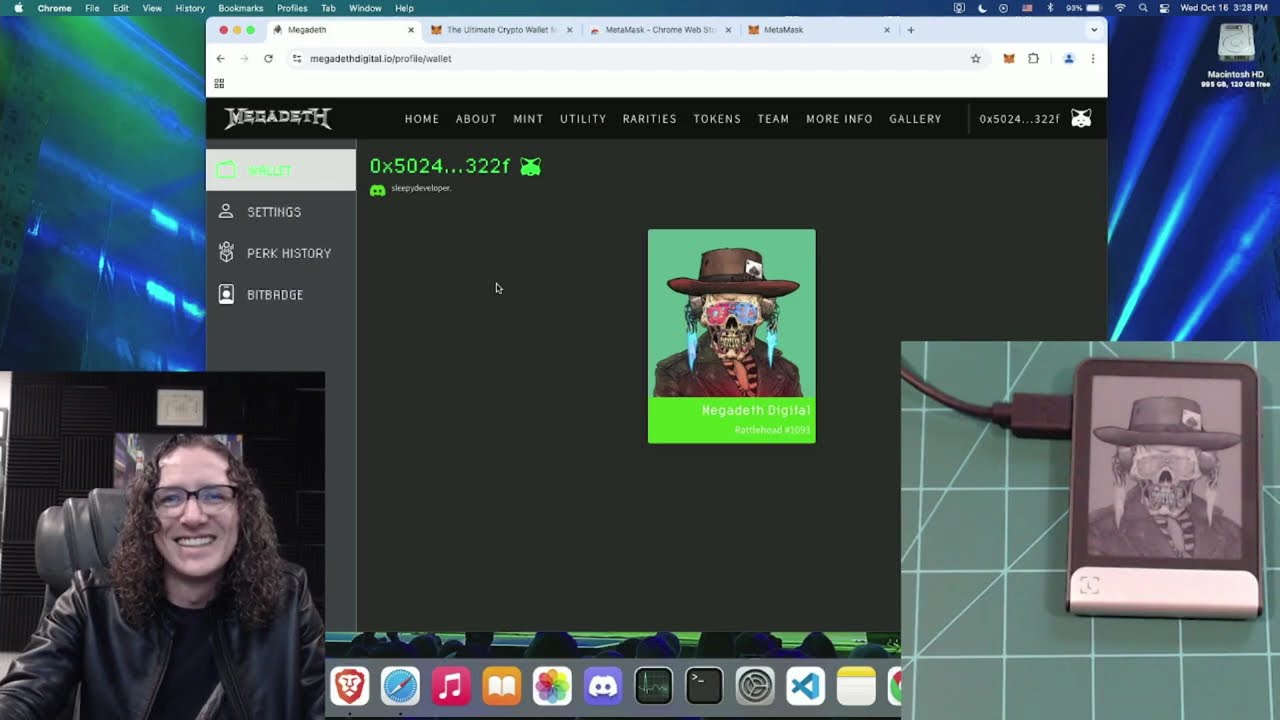Open the Apple menu
This screenshot has height=720, width=1280.
(x=18, y=8)
